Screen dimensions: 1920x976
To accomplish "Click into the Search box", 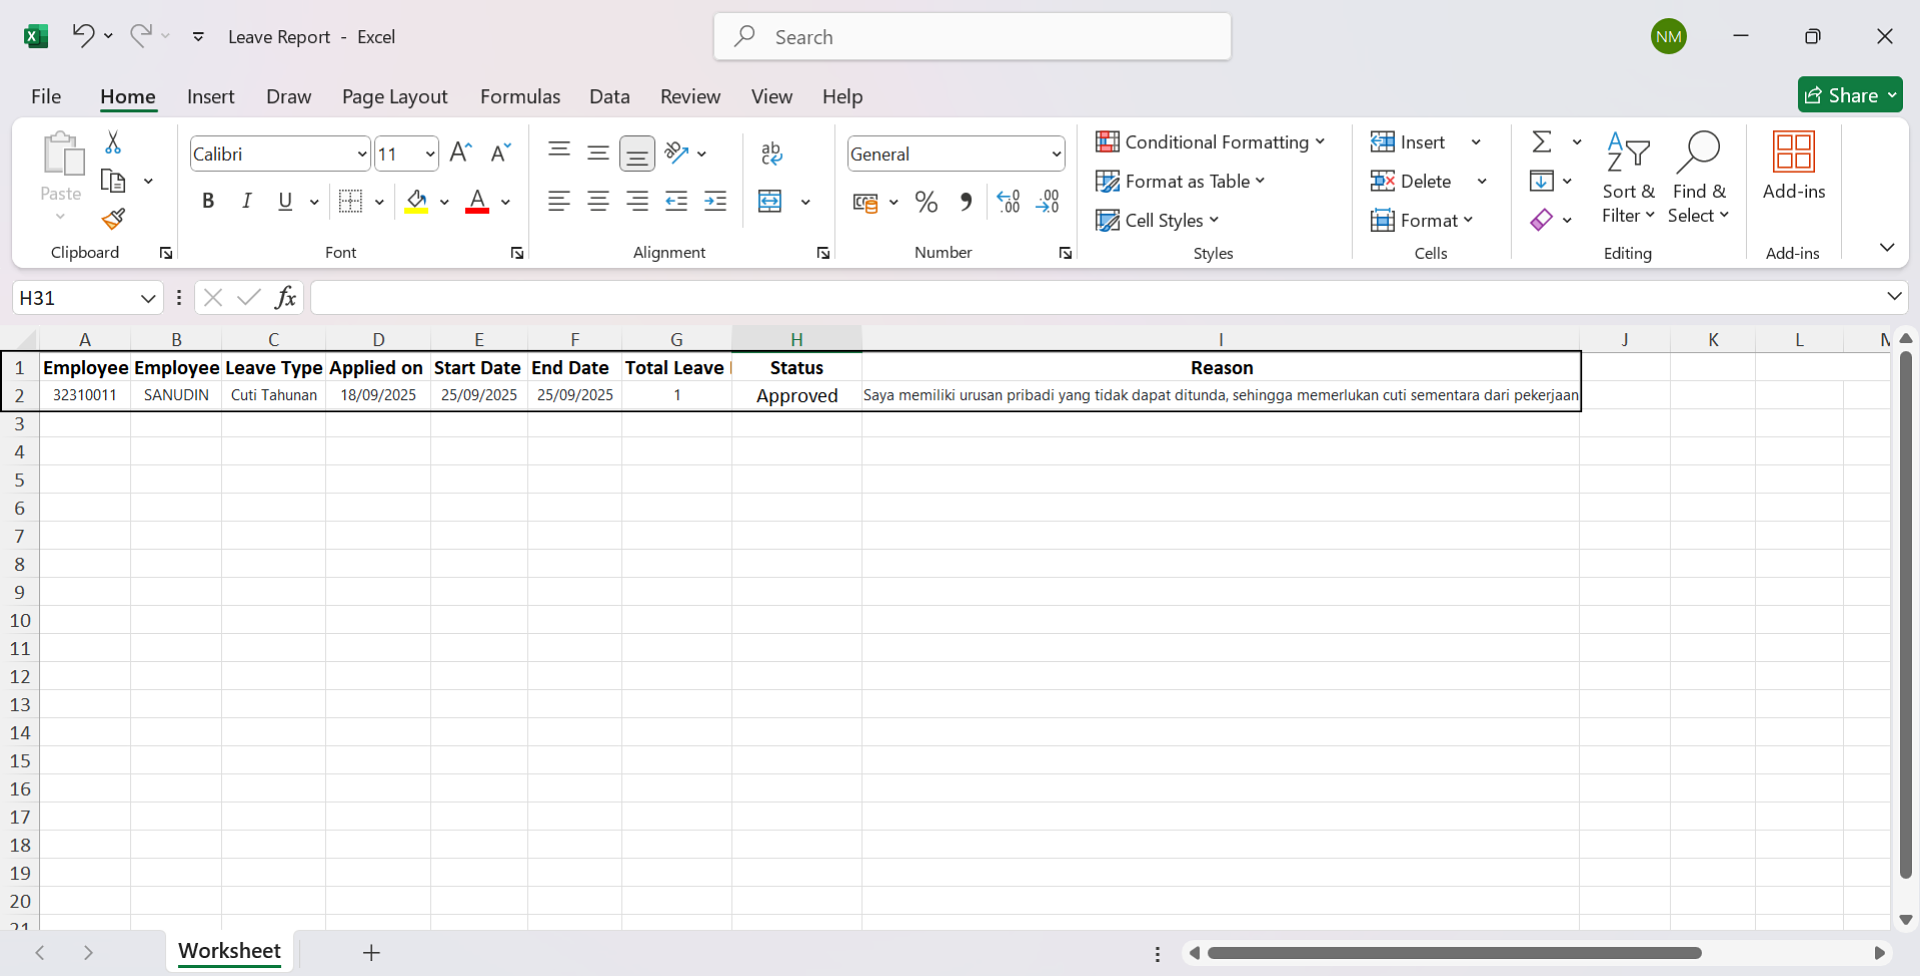I will click(972, 37).
